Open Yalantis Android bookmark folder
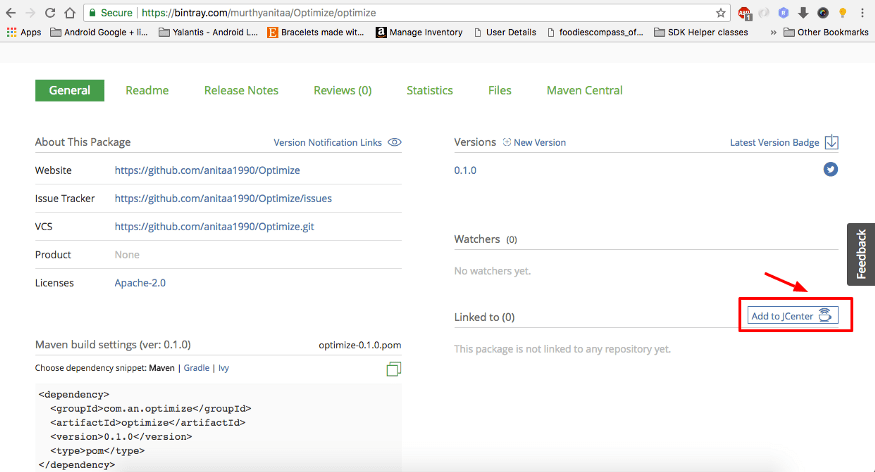875x472 pixels. (x=208, y=32)
